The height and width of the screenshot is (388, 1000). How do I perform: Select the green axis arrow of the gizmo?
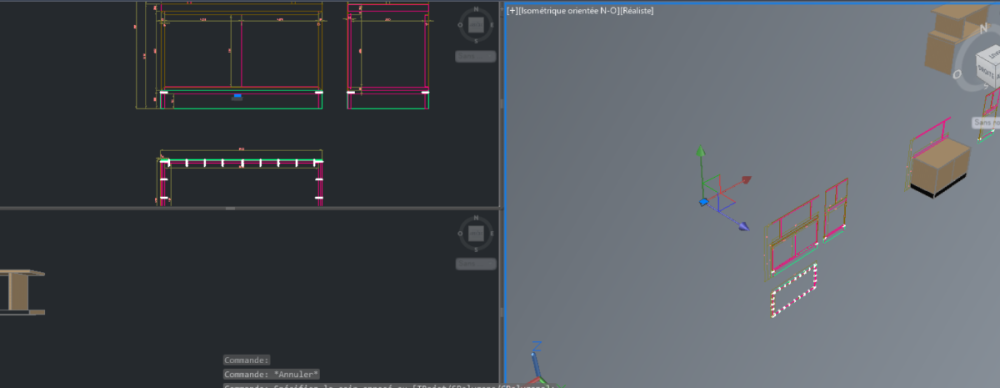click(x=701, y=152)
